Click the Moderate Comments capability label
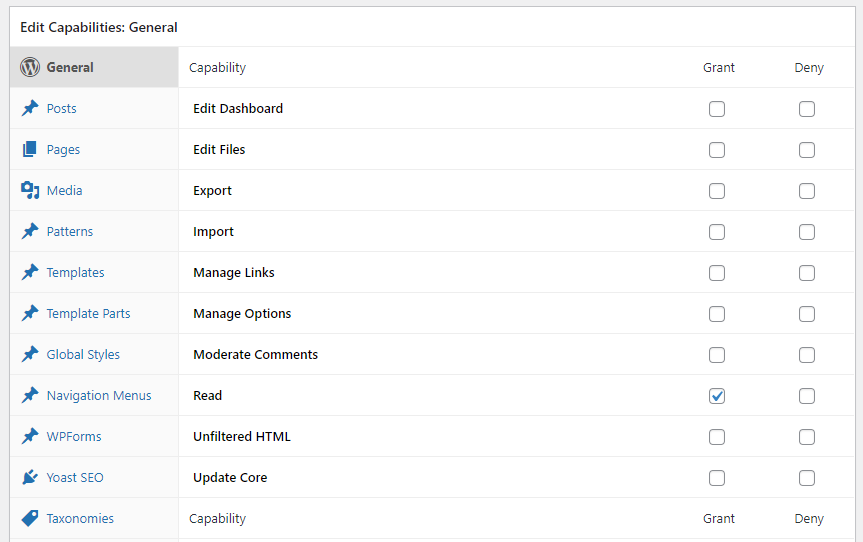863x542 pixels. (x=255, y=354)
